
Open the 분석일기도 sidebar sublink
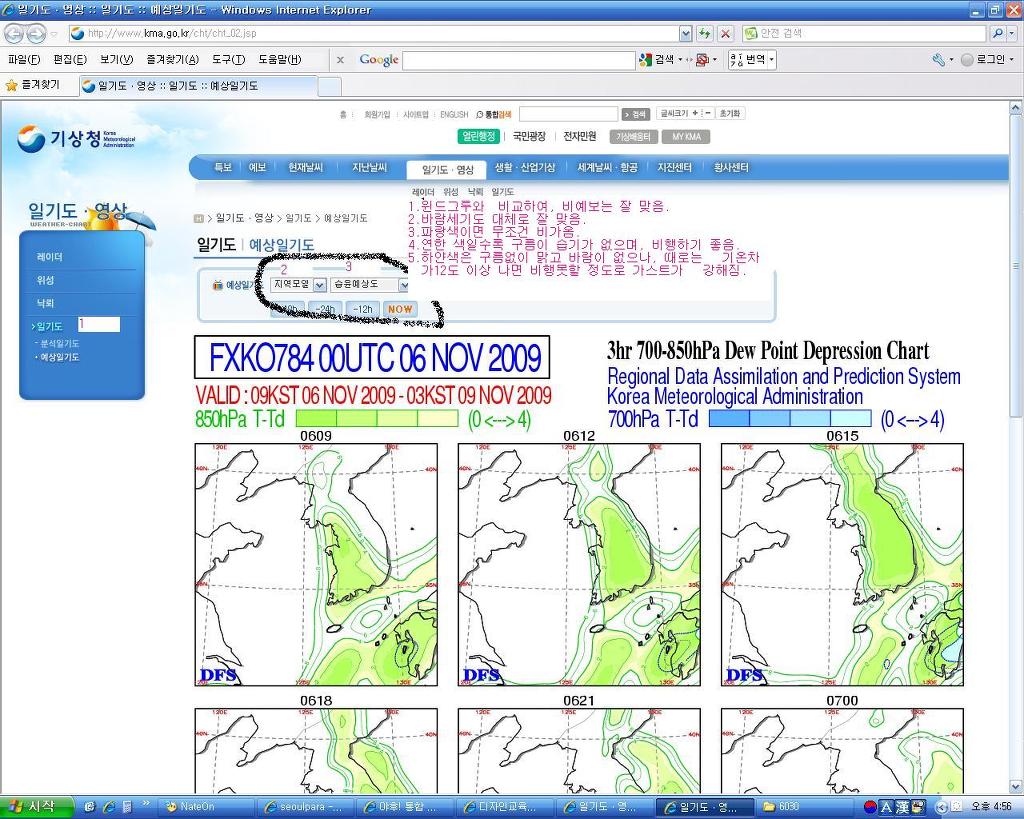click(59, 343)
